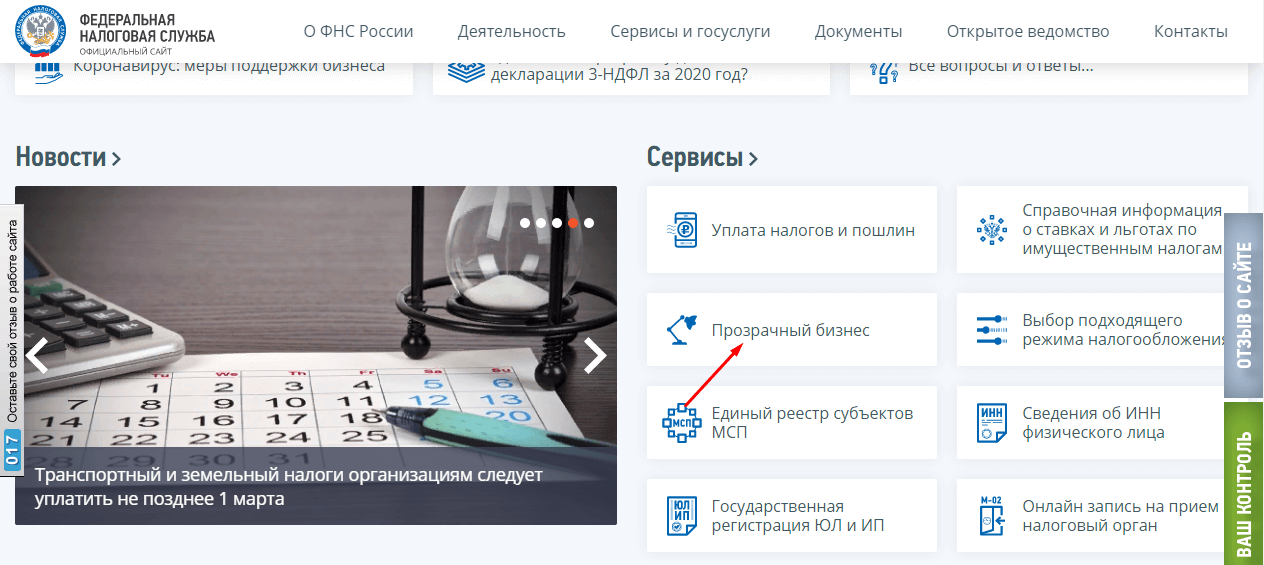1264x565 pixels.
Task: Open the 'Контакты' menu item
Action: pyautogui.click(x=1190, y=31)
